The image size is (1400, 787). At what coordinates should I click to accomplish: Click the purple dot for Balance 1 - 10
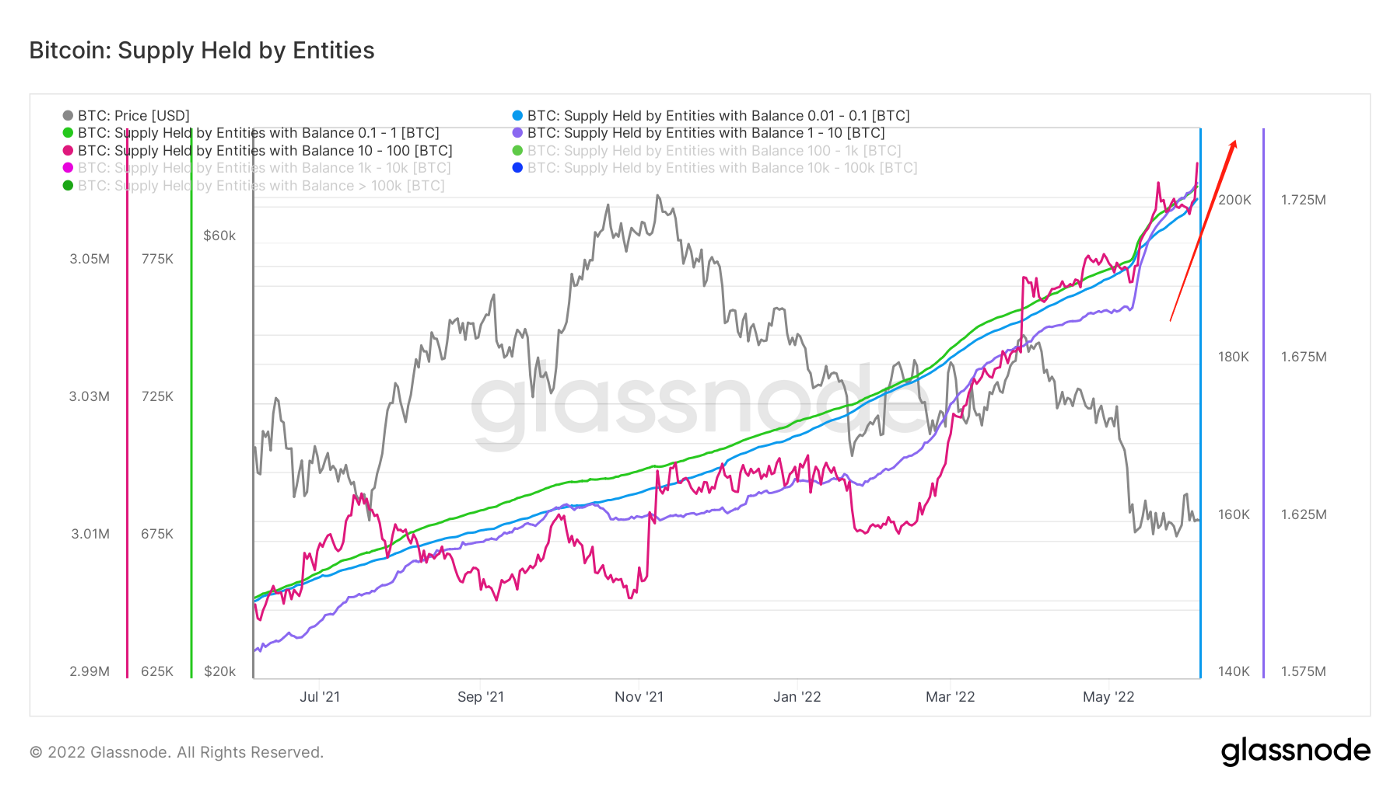coord(517,133)
